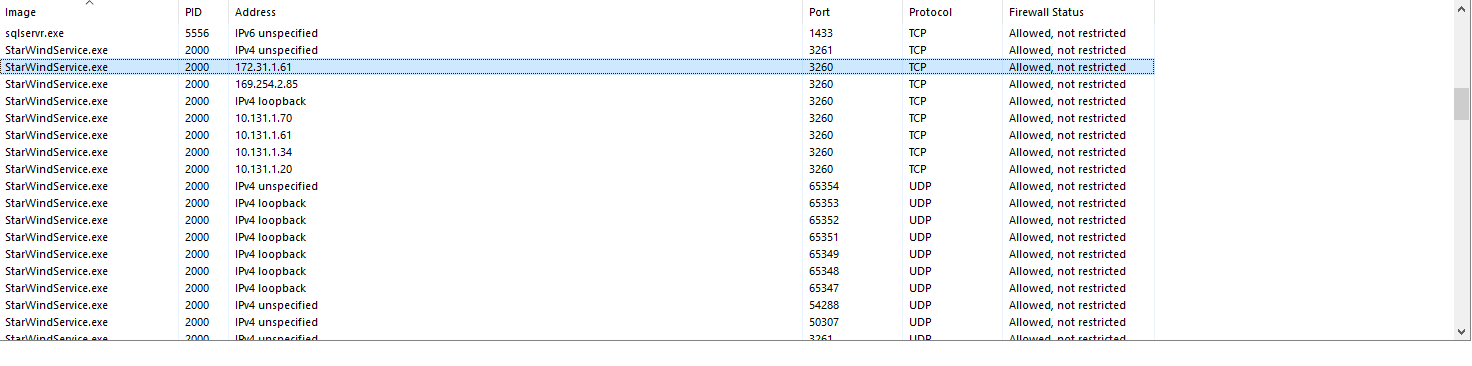Click Firewall Status cell of port 1433 row
This screenshot has height=366, width=1472.
[1067, 33]
